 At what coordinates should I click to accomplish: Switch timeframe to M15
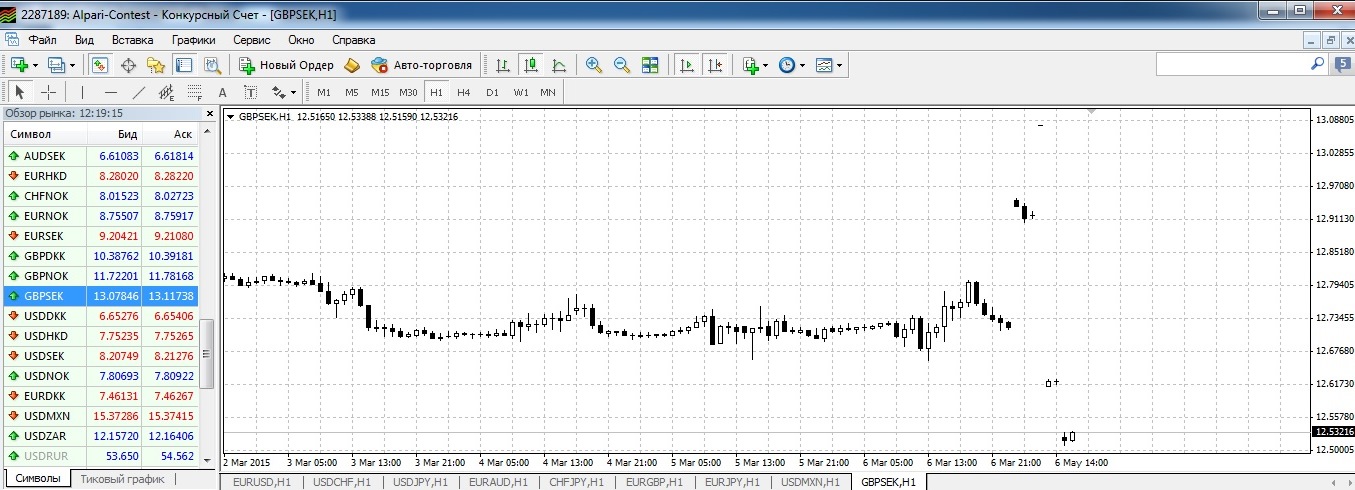pos(380,92)
